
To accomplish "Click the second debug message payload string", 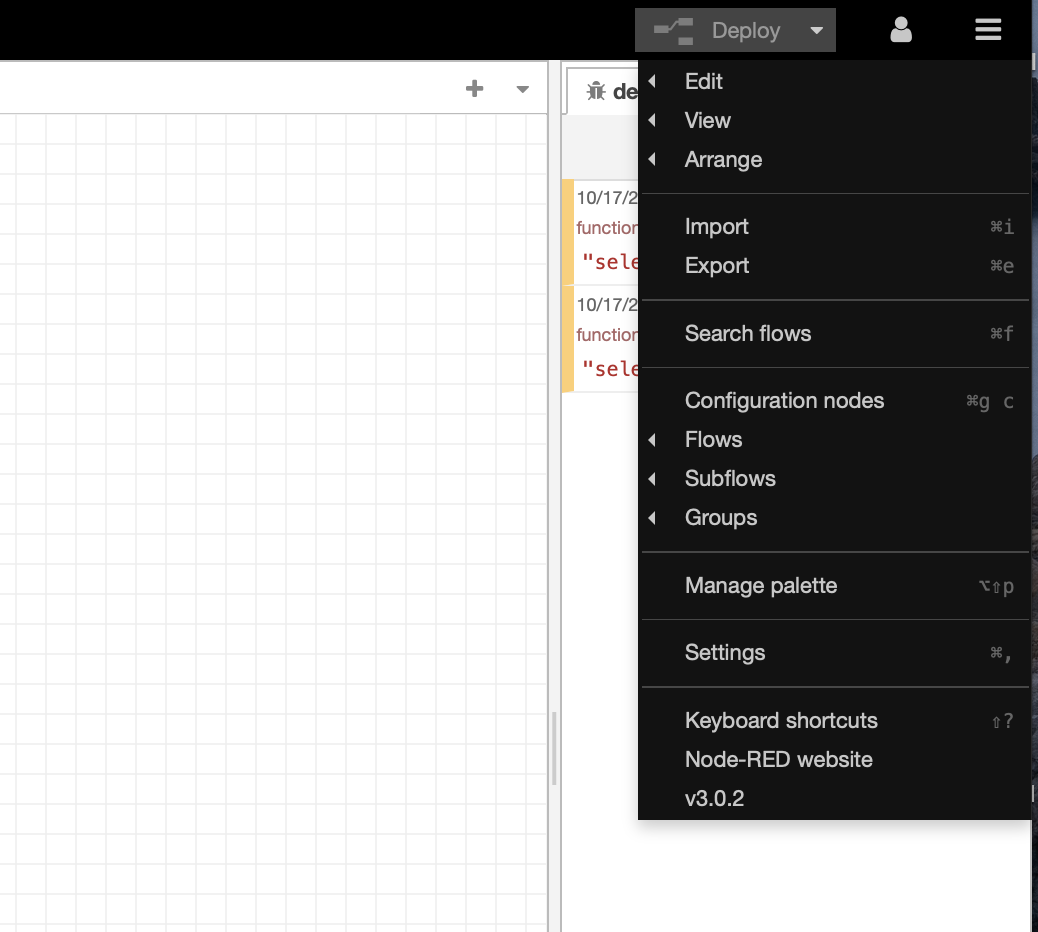I will click(x=610, y=369).
